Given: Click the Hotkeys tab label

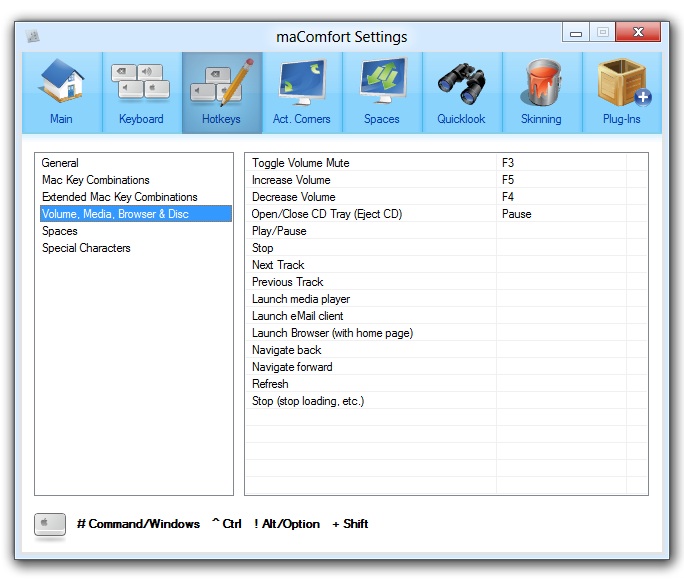Looking at the screenshot, I should [x=221, y=119].
